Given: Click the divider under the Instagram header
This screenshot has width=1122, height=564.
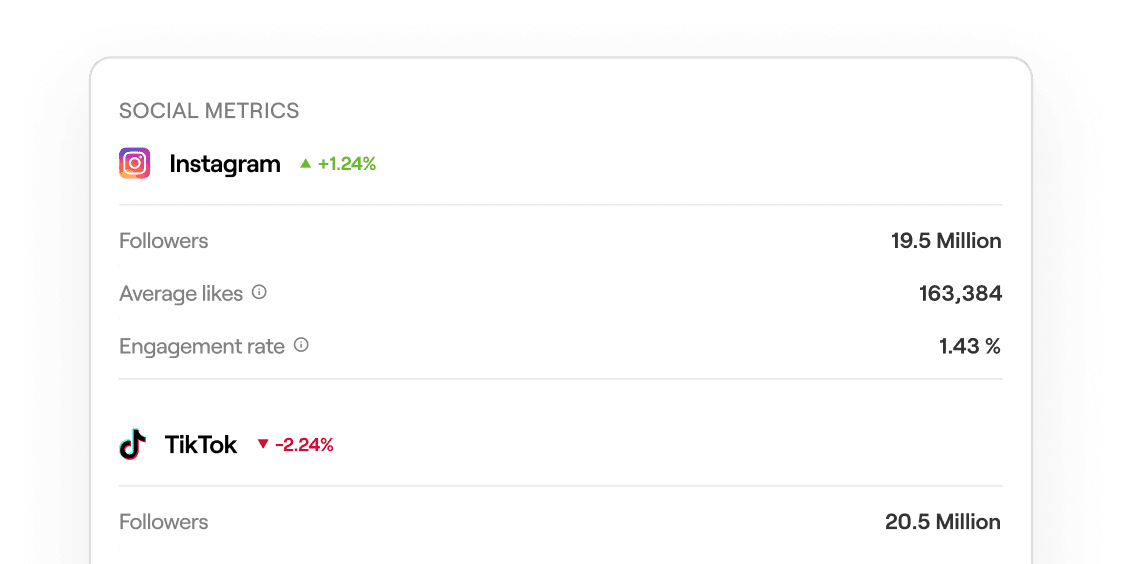Looking at the screenshot, I should pos(561,205).
